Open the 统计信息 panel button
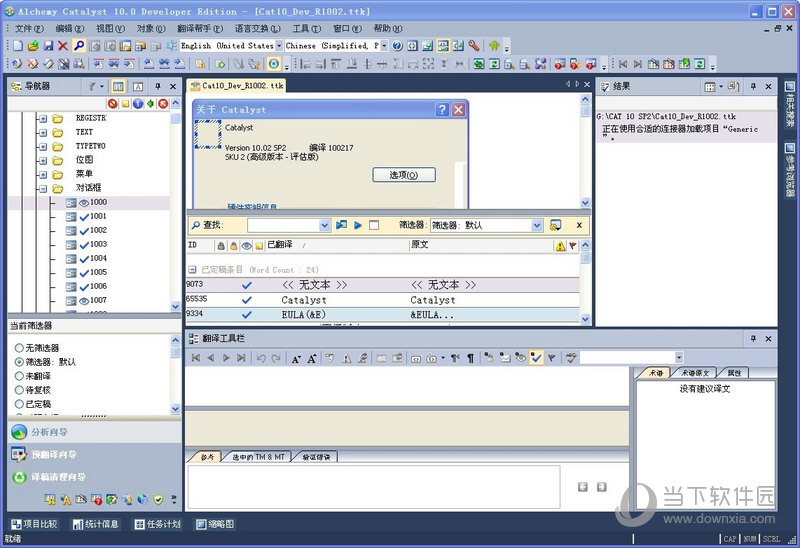The height and width of the screenshot is (548, 800). tap(96, 524)
